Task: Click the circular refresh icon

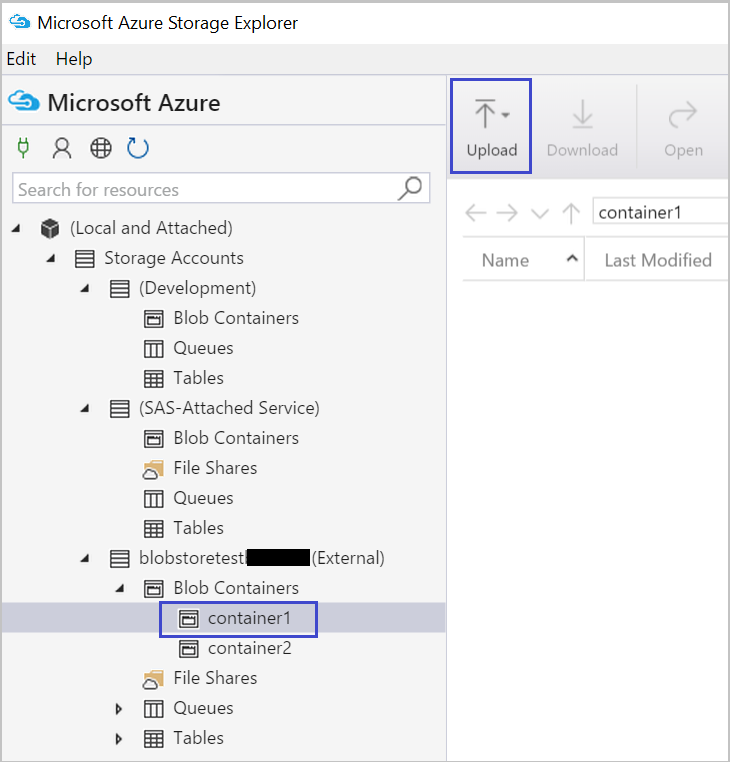Action: (x=138, y=149)
